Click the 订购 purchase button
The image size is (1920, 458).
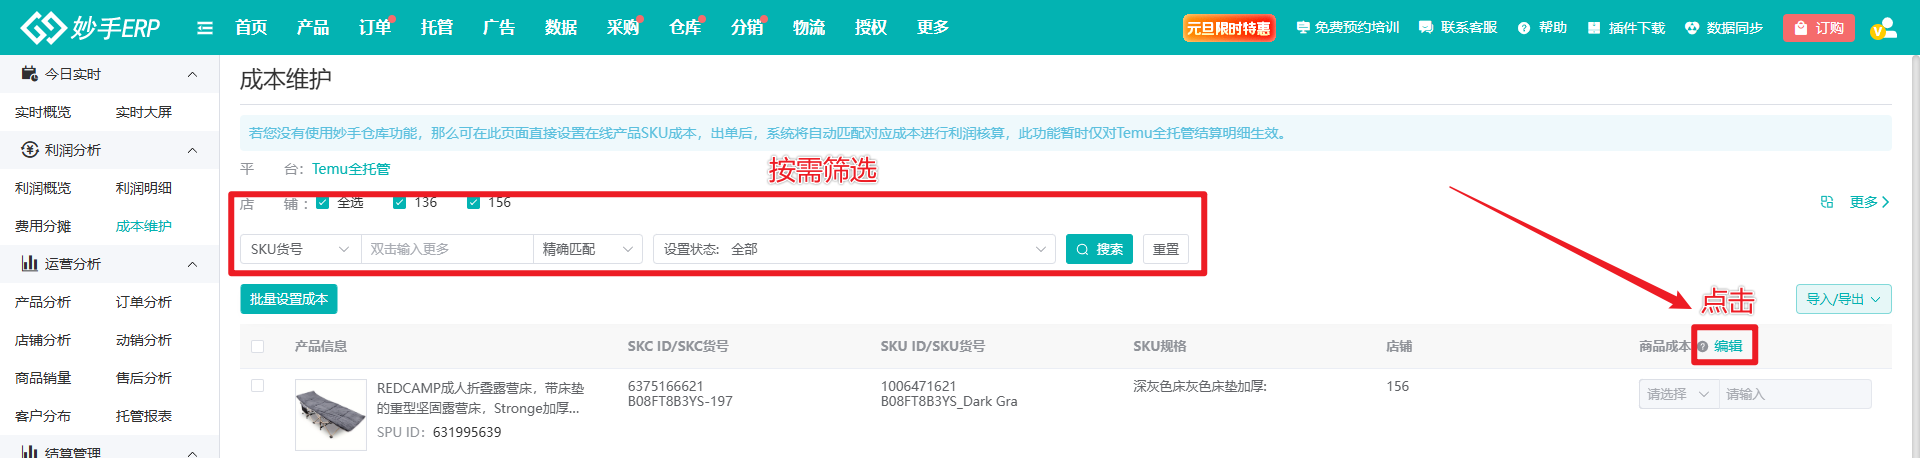click(x=1819, y=28)
